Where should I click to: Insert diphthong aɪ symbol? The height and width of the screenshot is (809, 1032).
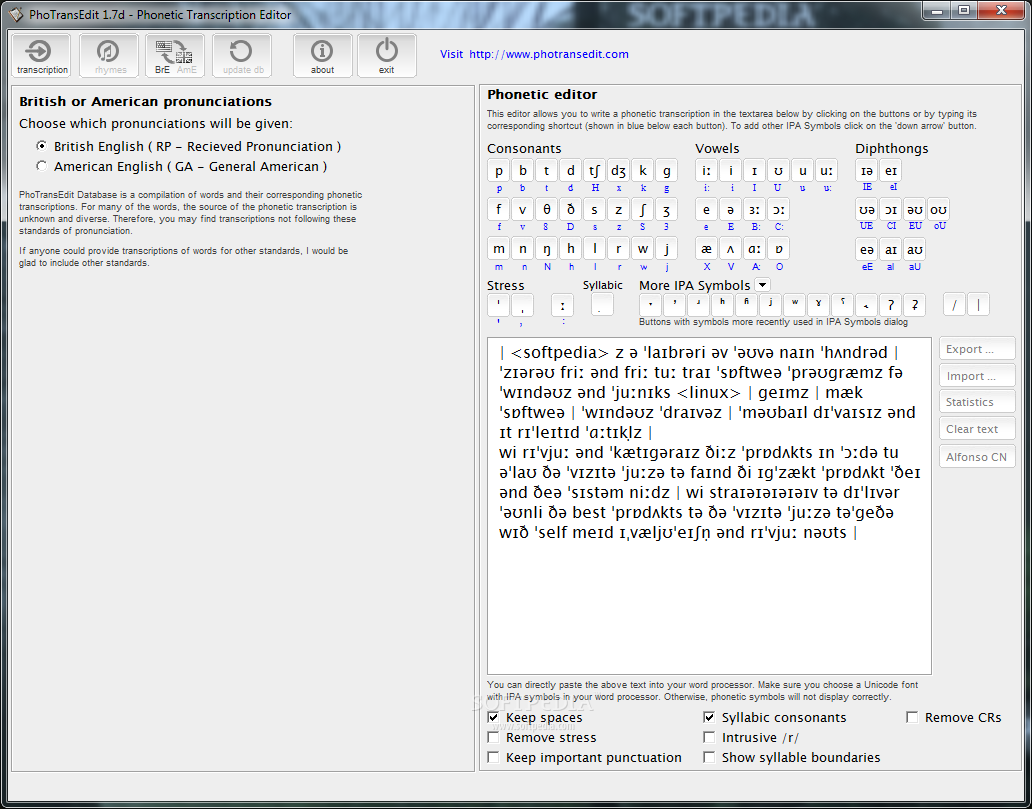pyautogui.click(x=890, y=249)
